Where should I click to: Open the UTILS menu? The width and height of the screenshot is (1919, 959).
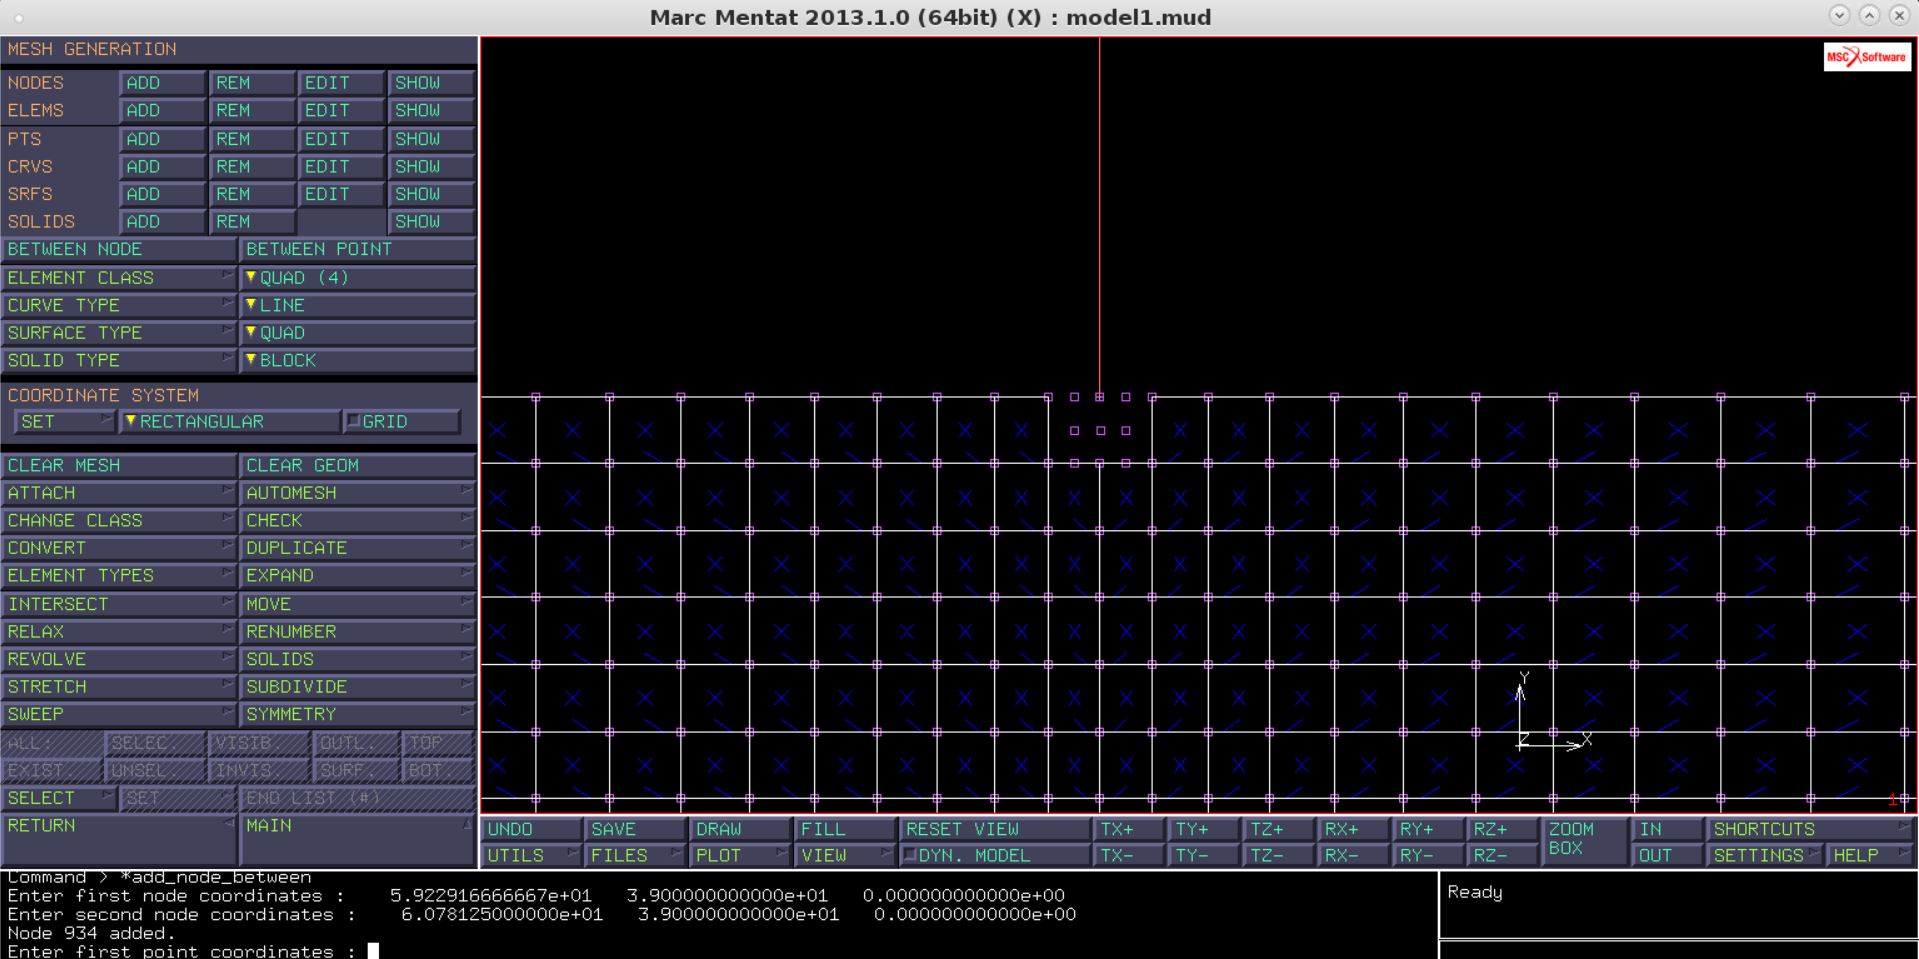pos(532,856)
